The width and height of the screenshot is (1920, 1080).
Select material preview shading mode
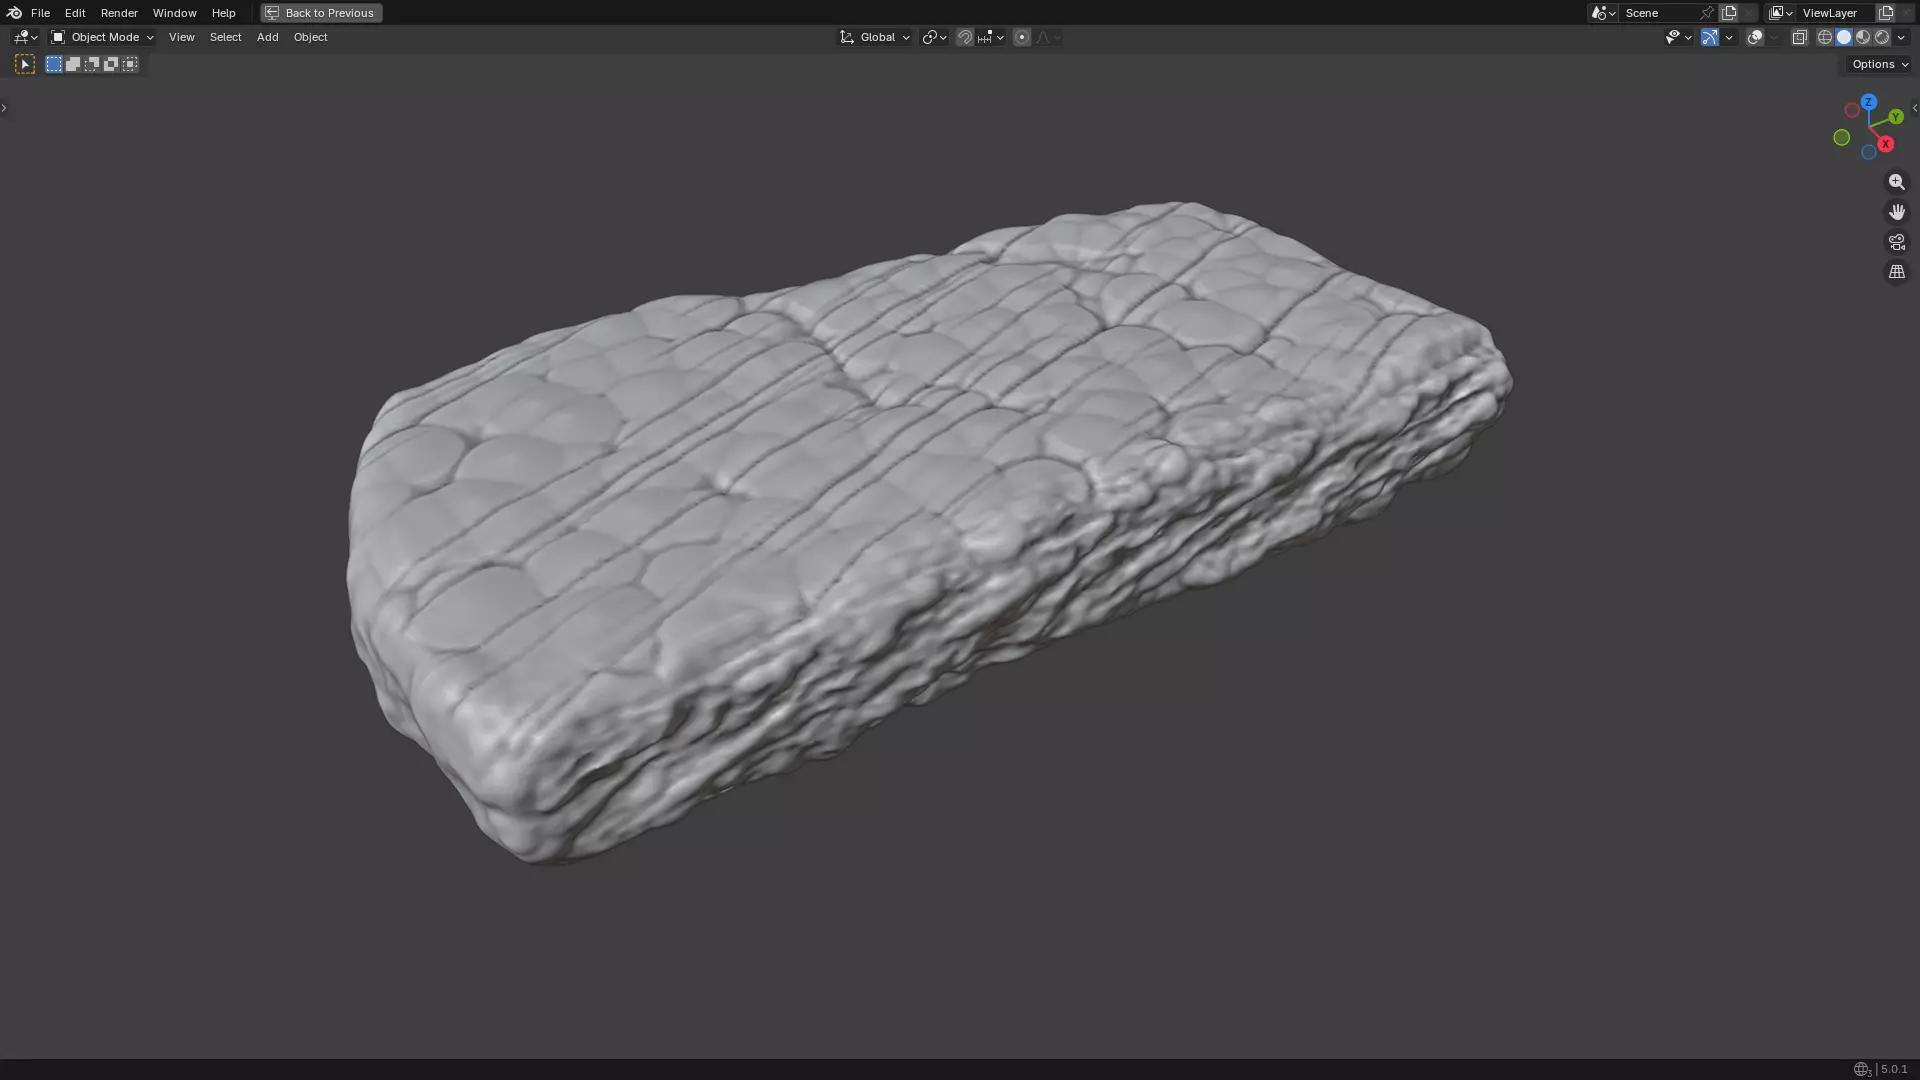click(1863, 37)
